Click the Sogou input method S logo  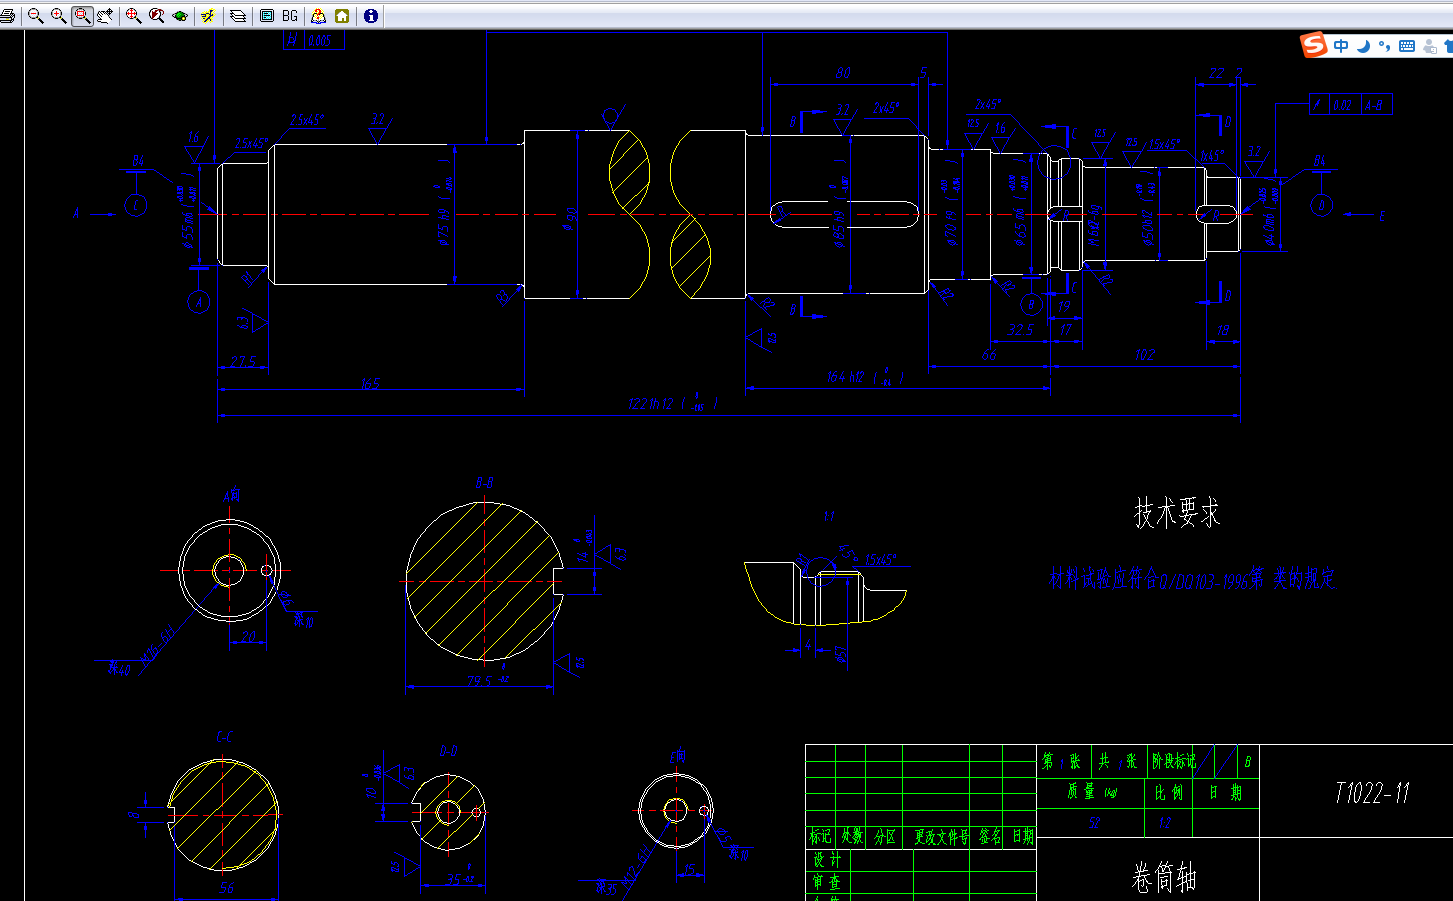(1314, 45)
